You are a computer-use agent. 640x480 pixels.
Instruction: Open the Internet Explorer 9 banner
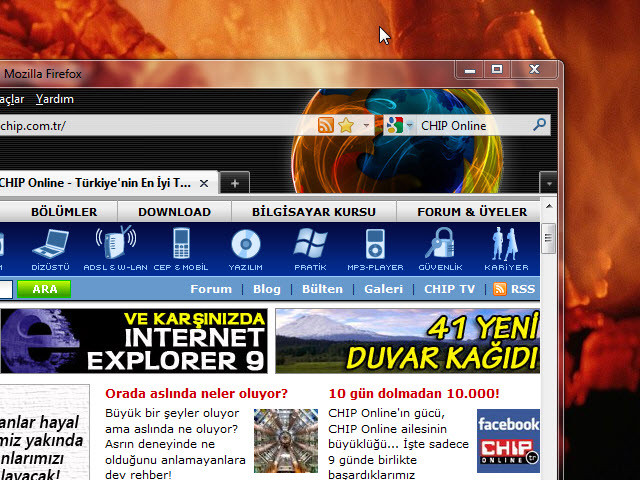(x=133, y=341)
